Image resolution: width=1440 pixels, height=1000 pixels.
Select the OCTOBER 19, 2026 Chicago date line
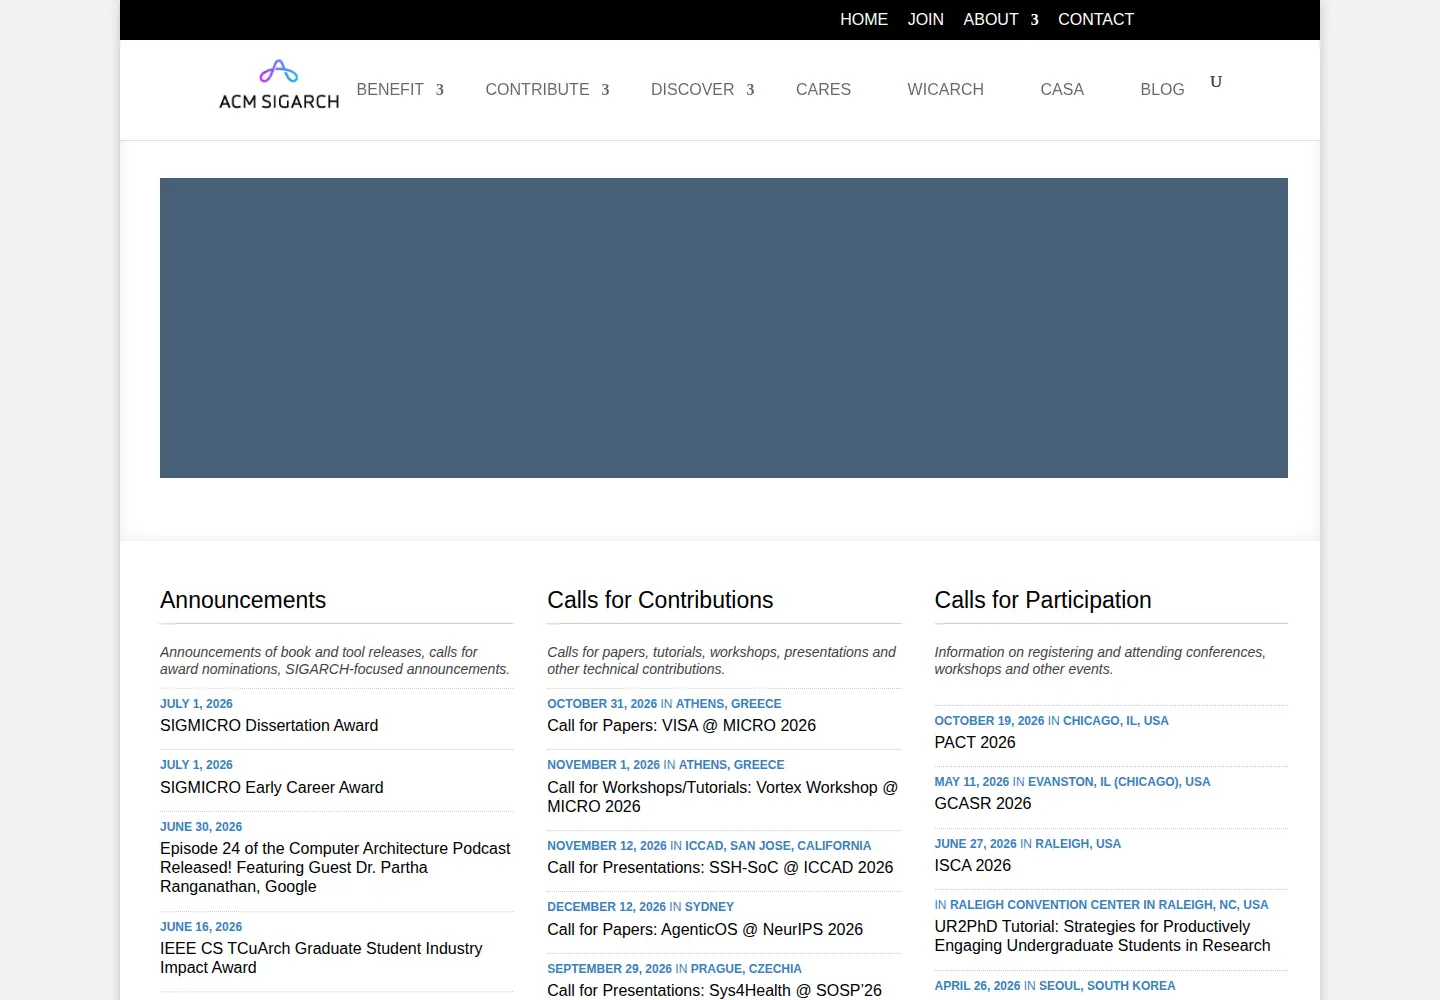click(x=1051, y=721)
